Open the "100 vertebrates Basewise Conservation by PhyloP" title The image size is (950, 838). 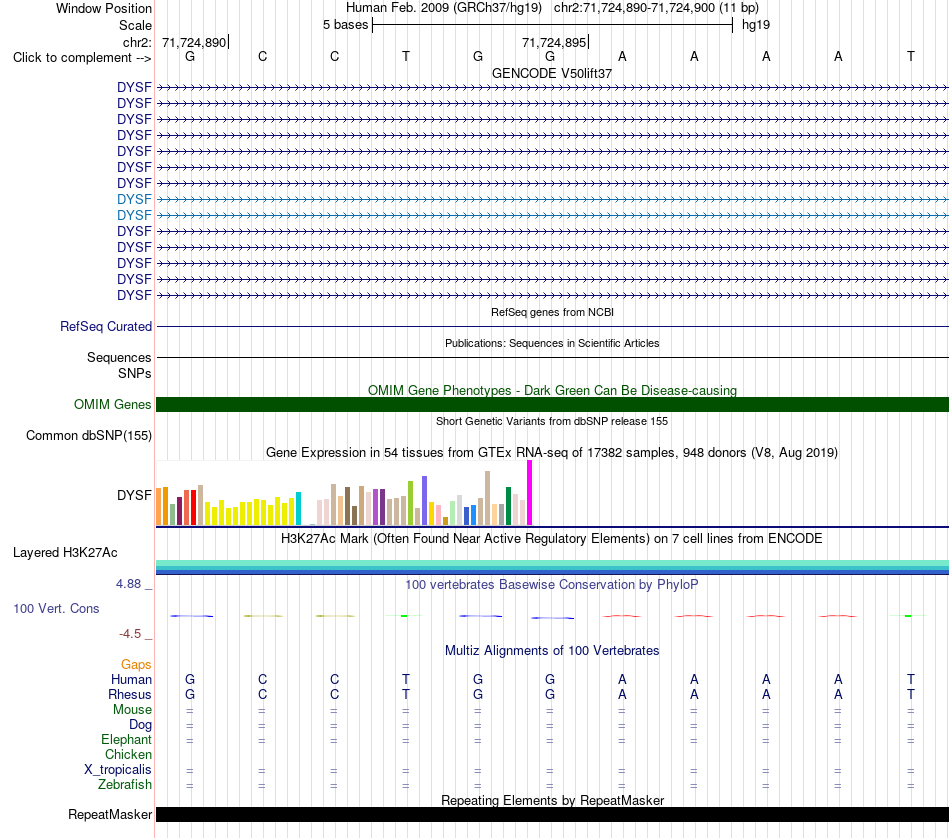click(552, 585)
